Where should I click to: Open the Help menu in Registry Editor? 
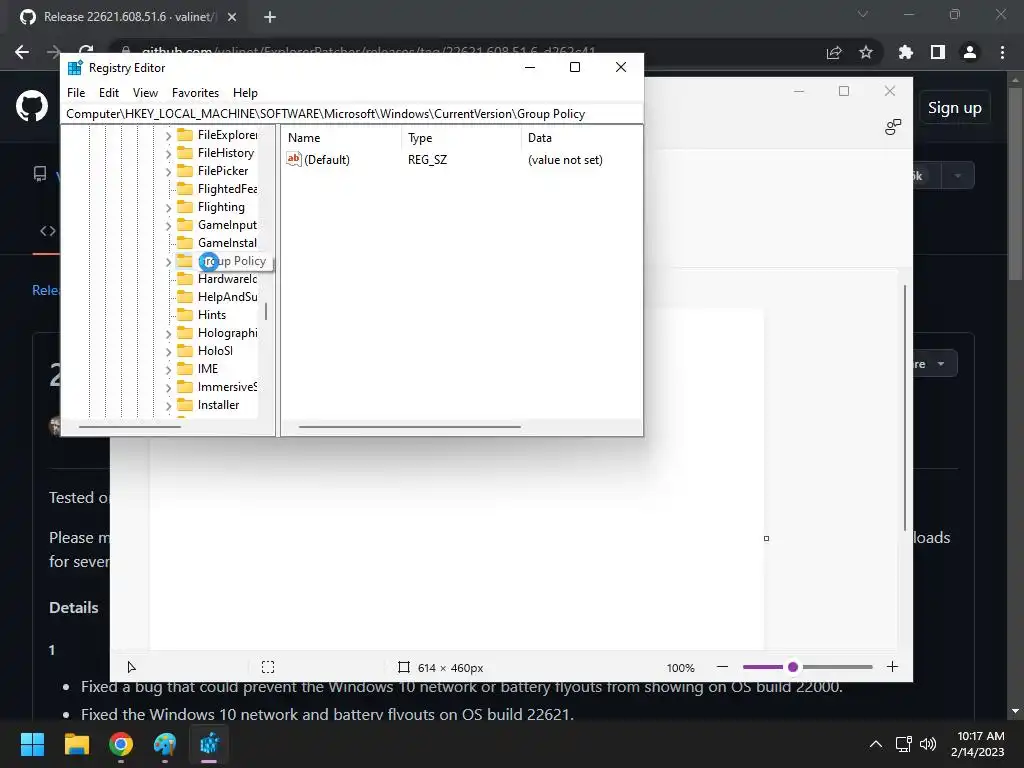[x=245, y=93]
